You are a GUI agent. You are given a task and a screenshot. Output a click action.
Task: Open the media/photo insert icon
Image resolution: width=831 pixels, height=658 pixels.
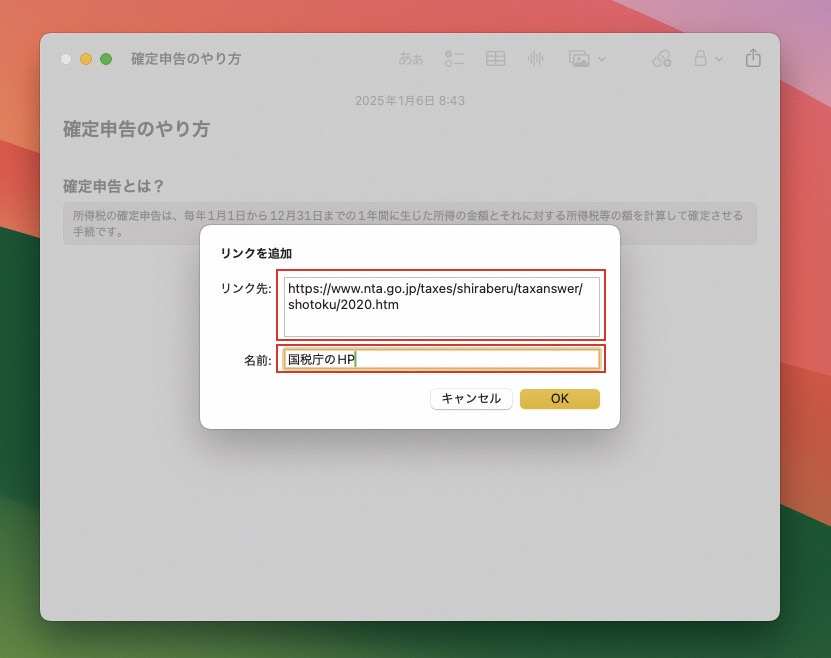tap(579, 58)
